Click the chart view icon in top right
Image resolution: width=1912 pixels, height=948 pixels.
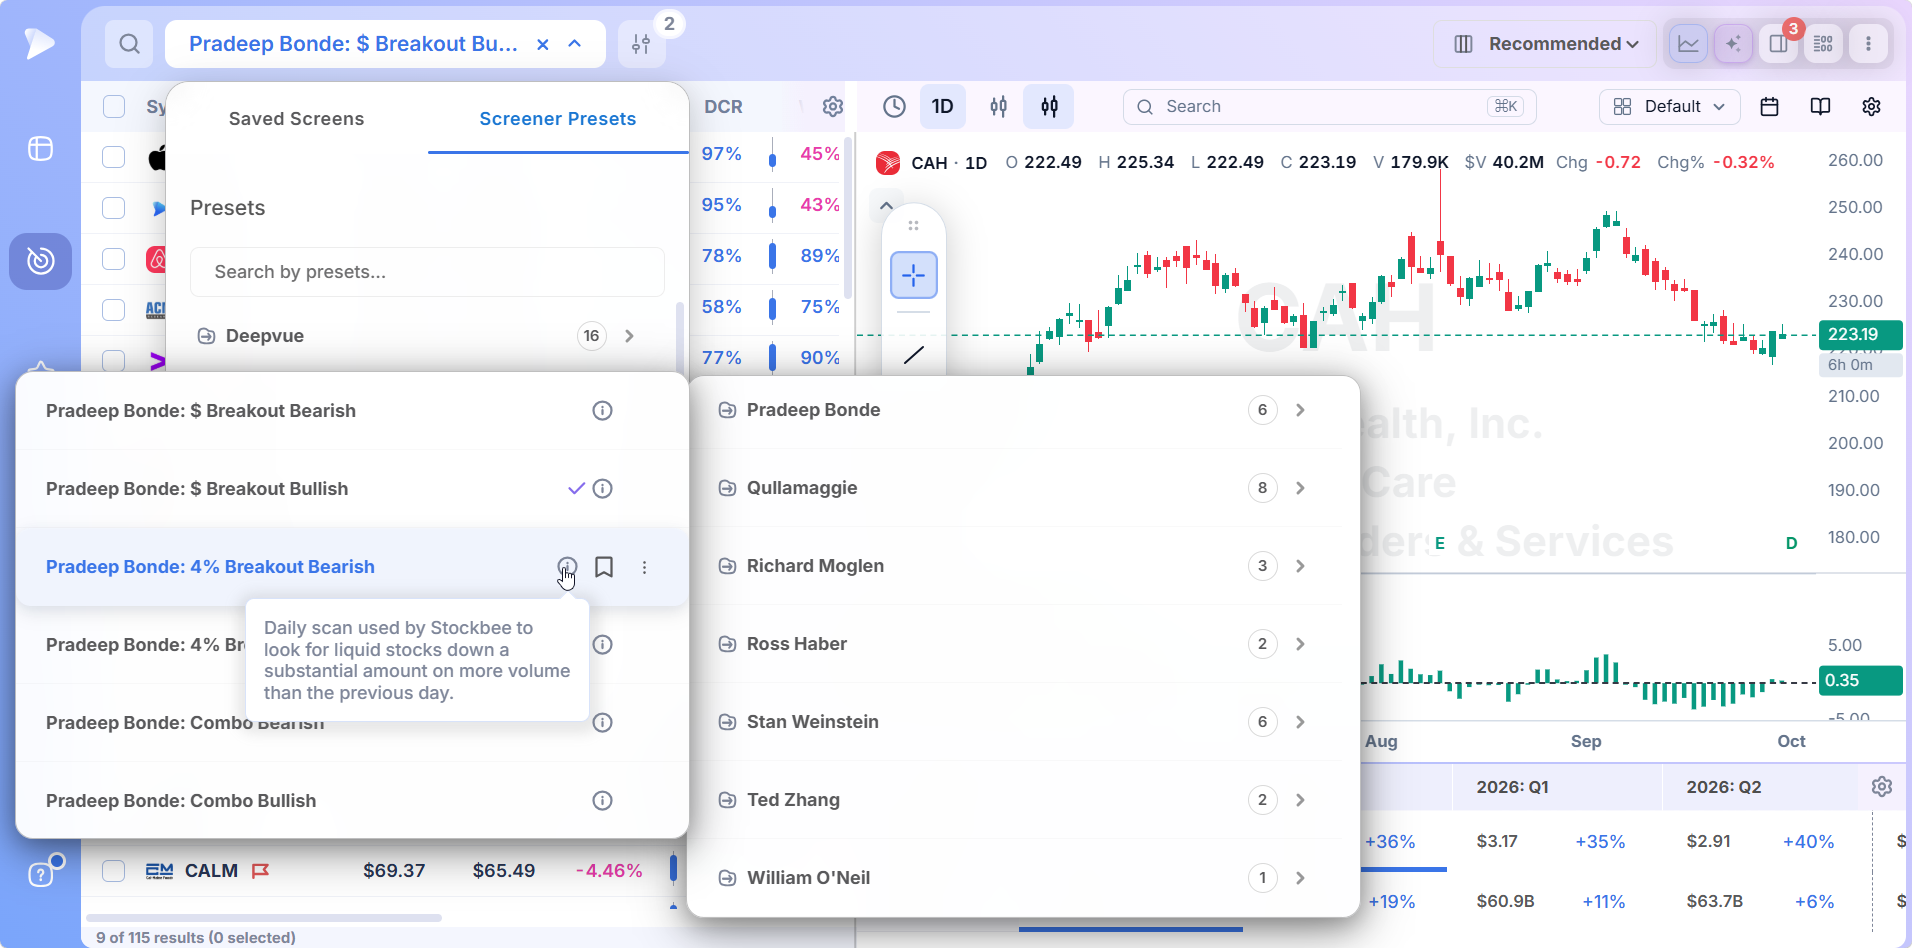[1688, 44]
